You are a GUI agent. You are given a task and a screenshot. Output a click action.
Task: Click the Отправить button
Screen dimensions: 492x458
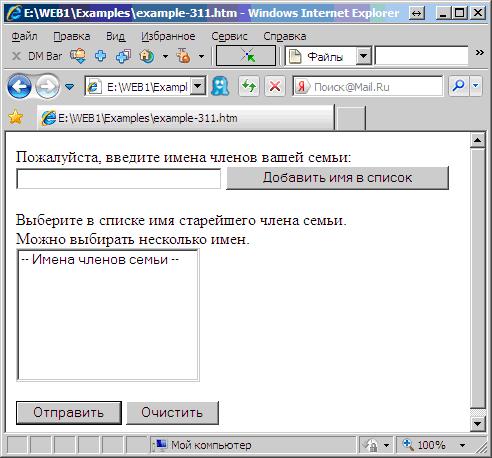pos(69,413)
